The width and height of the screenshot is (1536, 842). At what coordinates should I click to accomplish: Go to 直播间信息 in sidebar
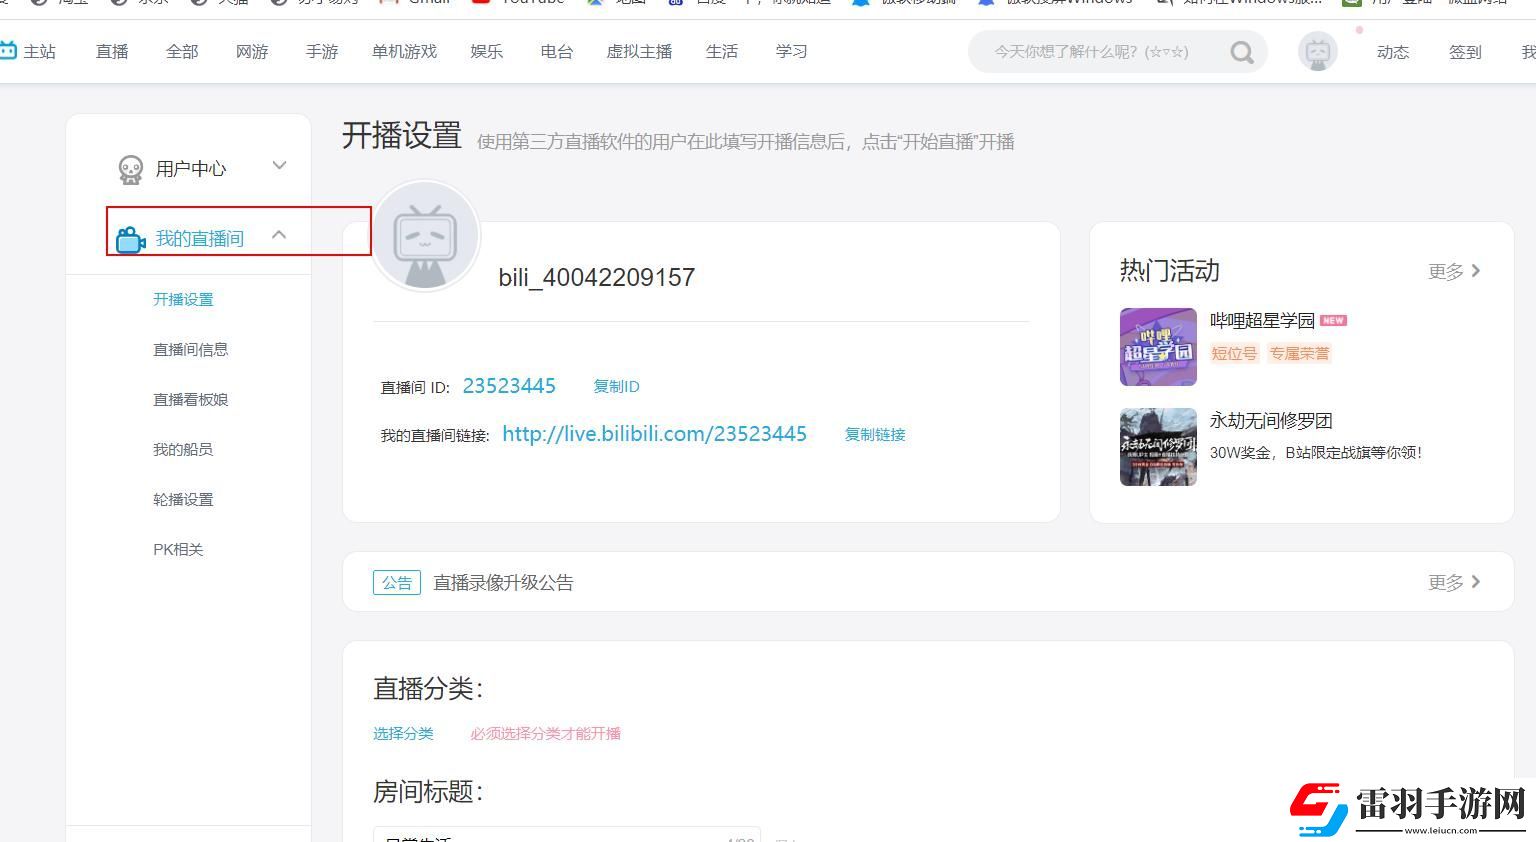pyautogui.click(x=190, y=349)
